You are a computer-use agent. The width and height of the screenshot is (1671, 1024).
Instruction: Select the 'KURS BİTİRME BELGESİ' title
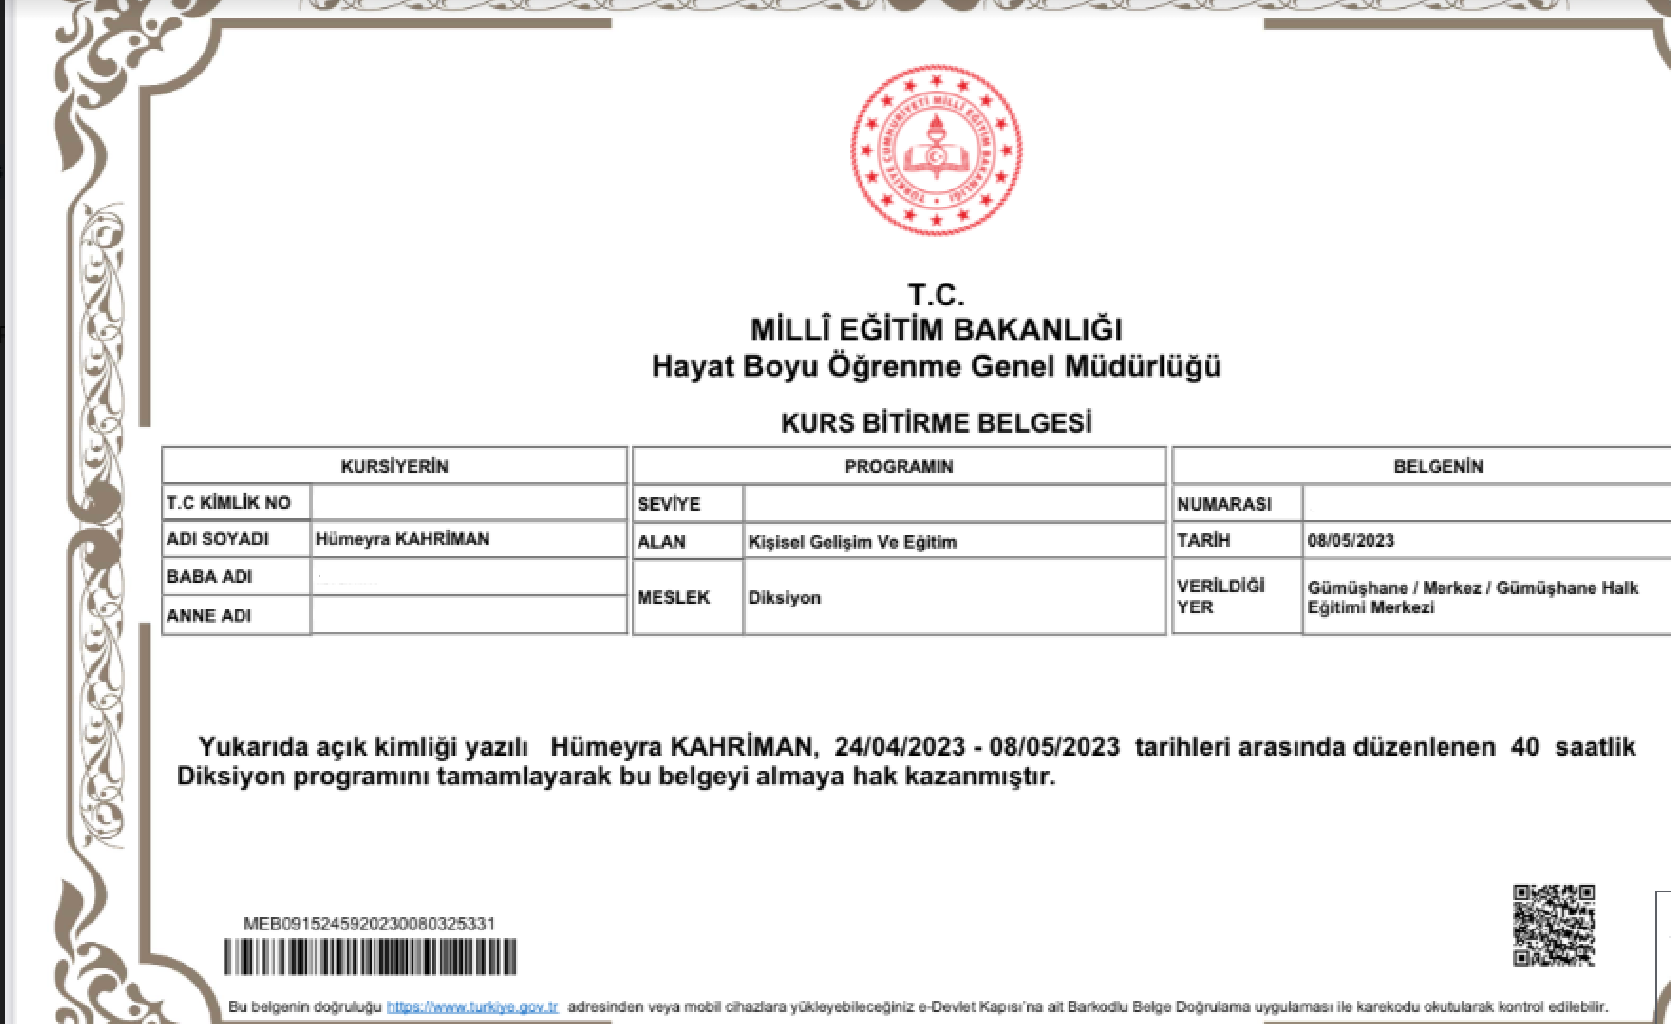pos(936,423)
